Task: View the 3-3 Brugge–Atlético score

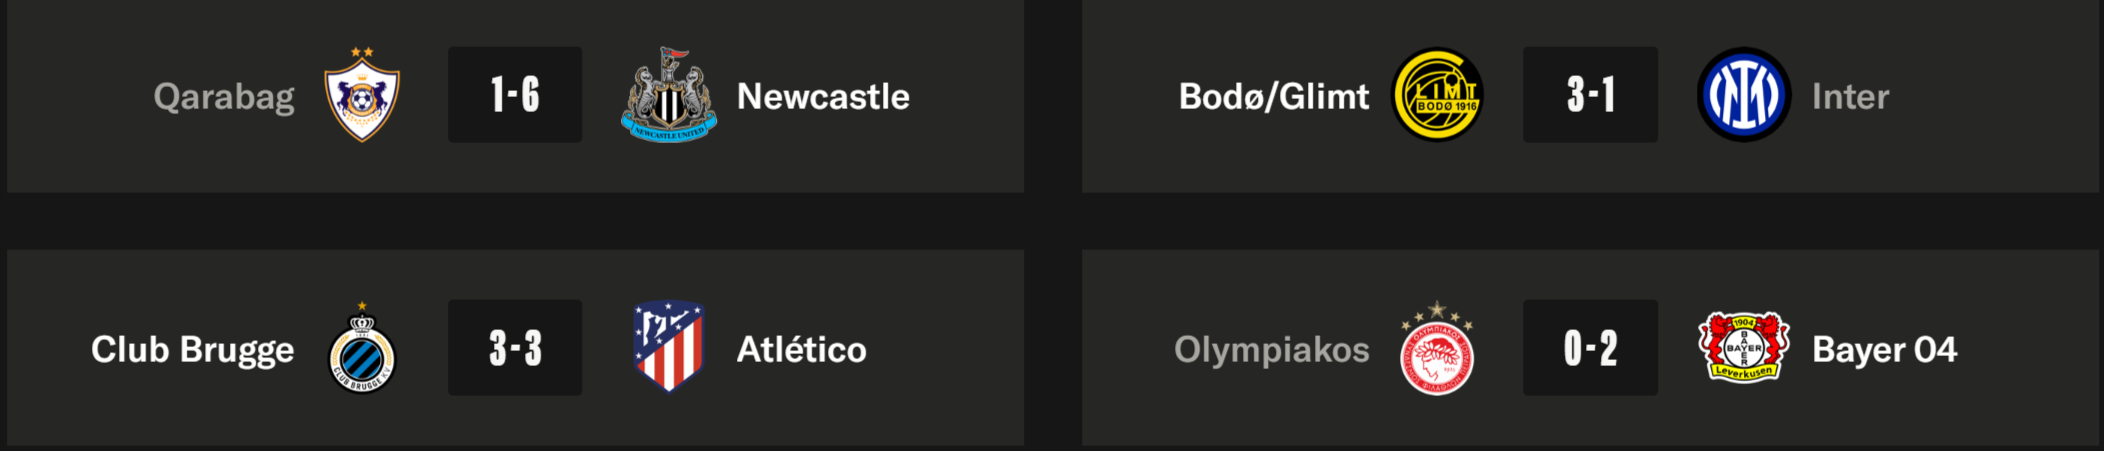Action: [515, 348]
